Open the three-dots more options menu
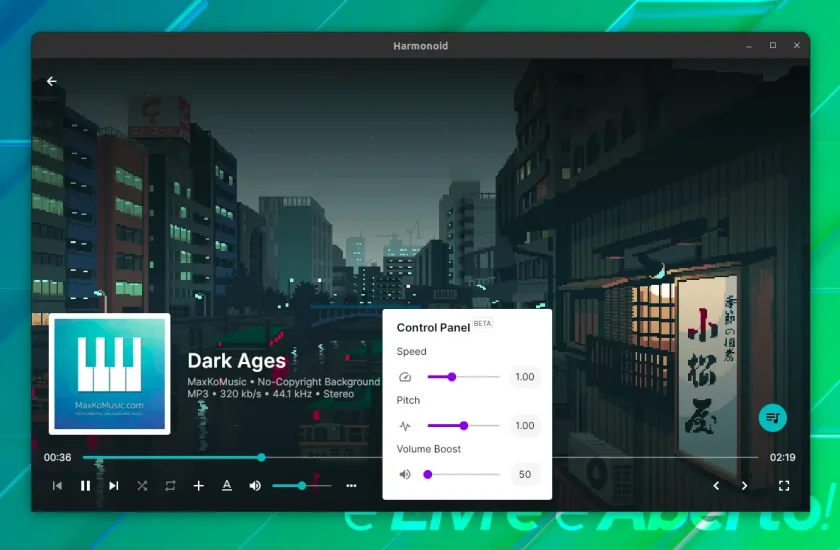 [x=351, y=486]
